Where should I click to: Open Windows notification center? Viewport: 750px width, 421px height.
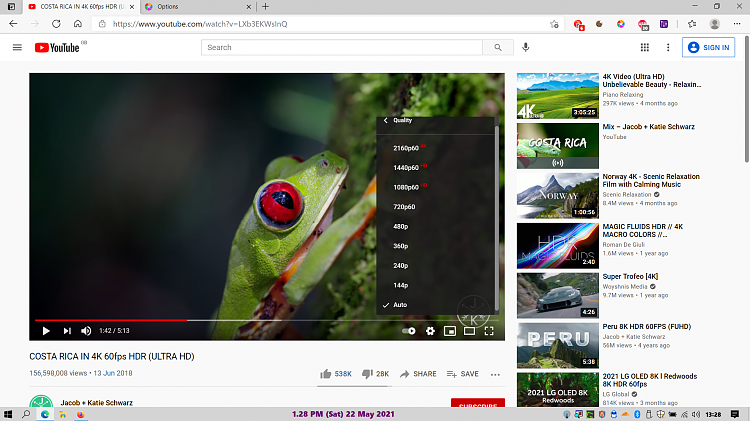[735, 414]
